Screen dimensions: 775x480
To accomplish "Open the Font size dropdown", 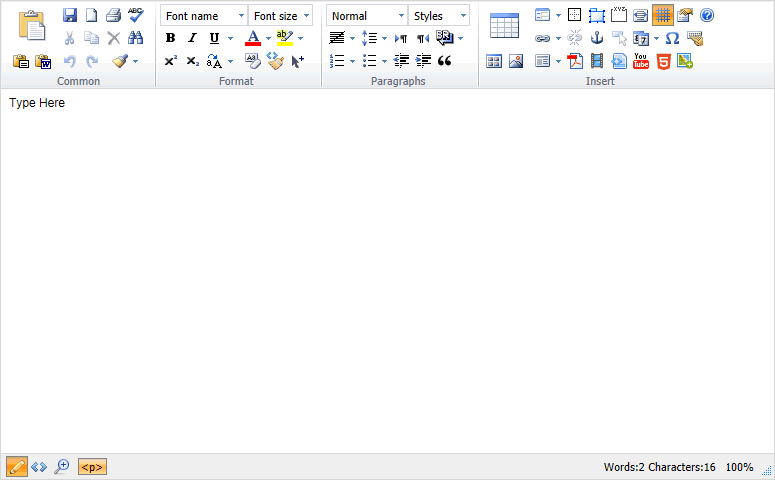I will [x=280, y=16].
